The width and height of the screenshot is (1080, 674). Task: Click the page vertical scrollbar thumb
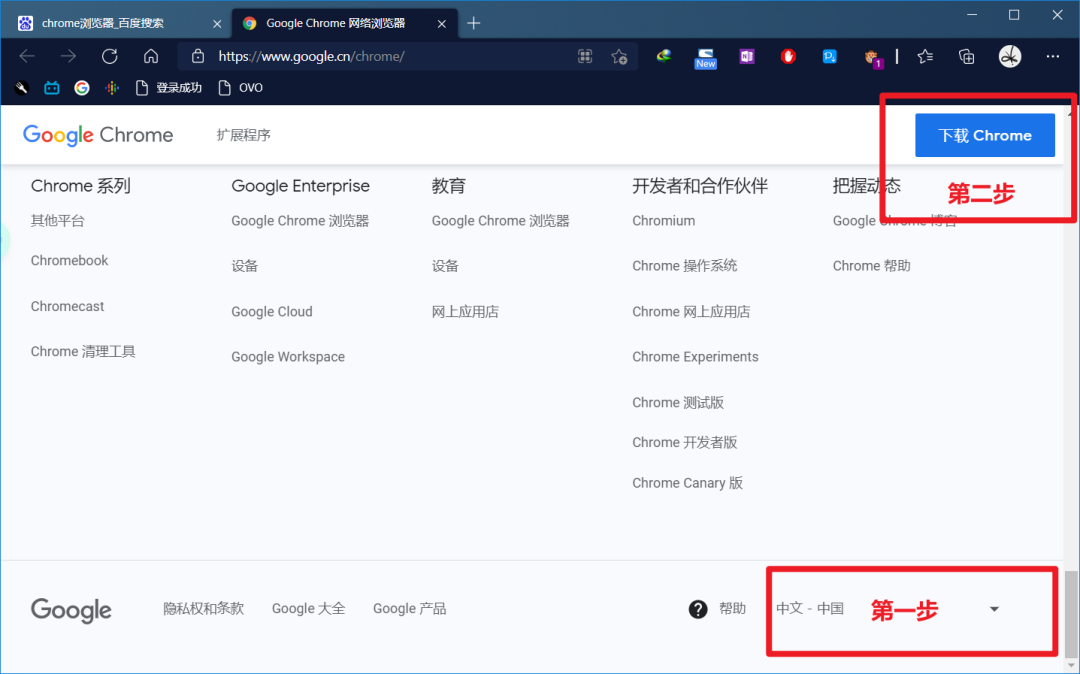click(x=1070, y=614)
